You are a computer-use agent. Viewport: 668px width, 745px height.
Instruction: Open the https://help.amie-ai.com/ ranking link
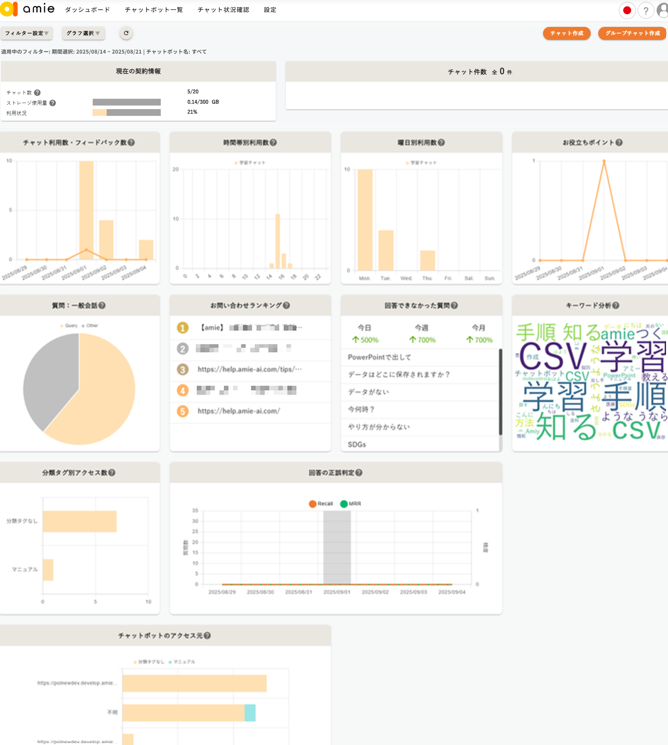click(x=238, y=411)
